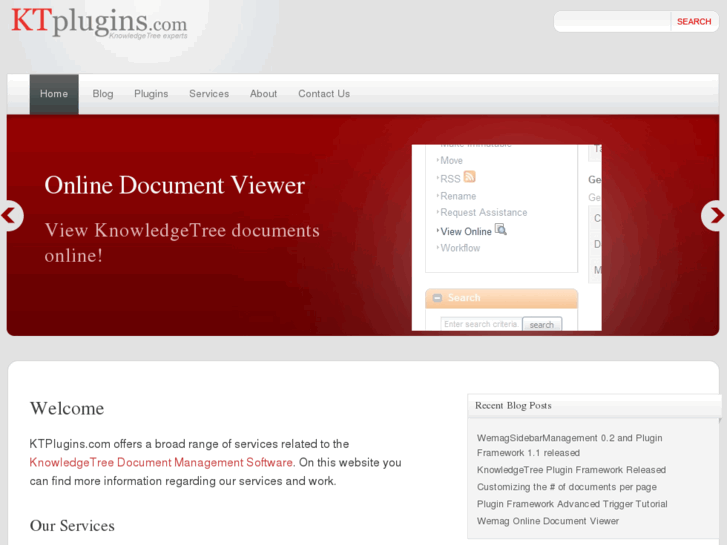727x545 pixels.
Task: Click the KTplugins.com logo
Action: (99, 23)
